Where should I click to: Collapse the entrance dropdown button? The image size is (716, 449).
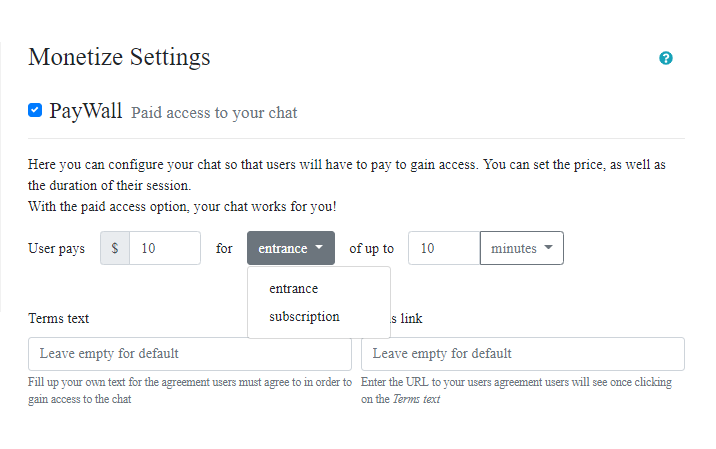coord(290,248)
